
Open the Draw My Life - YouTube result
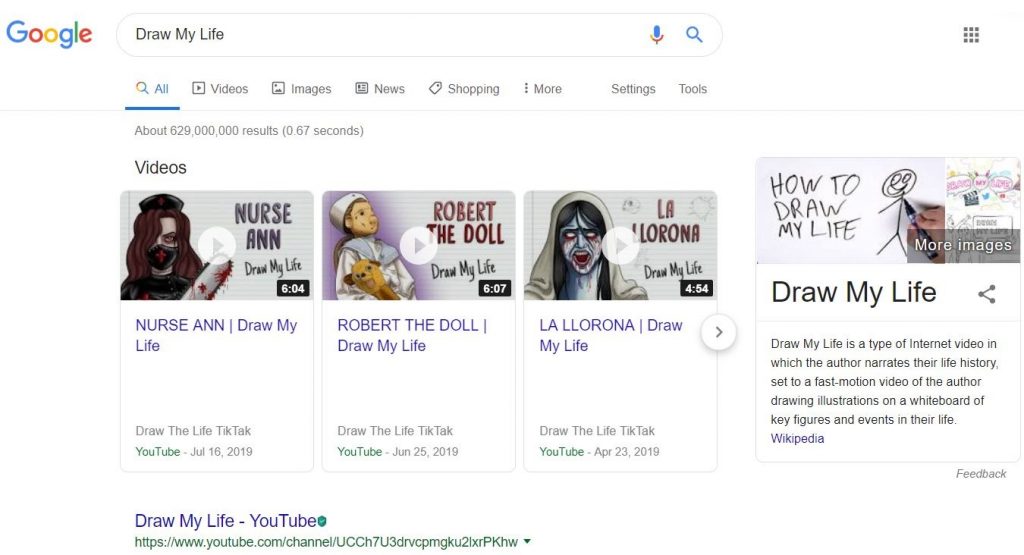[225, 520]
